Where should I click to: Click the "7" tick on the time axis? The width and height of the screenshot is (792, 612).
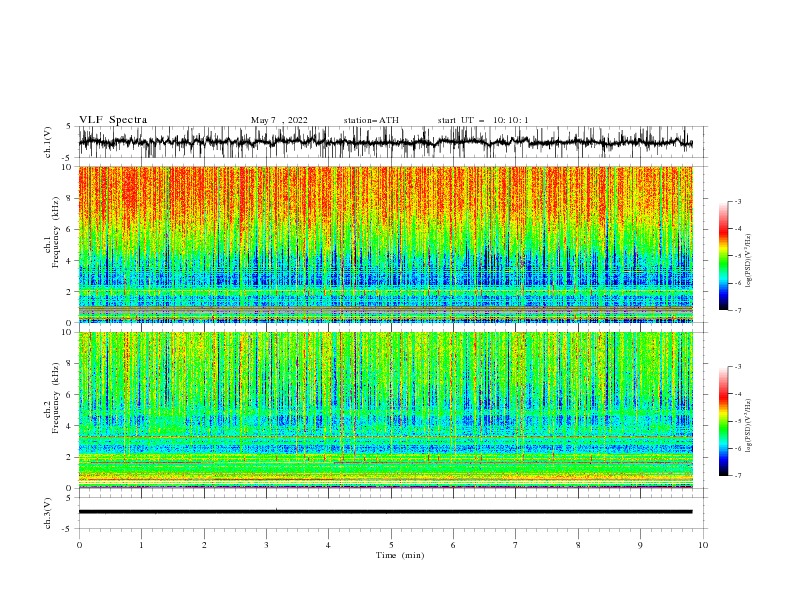[x=516, y=545]
